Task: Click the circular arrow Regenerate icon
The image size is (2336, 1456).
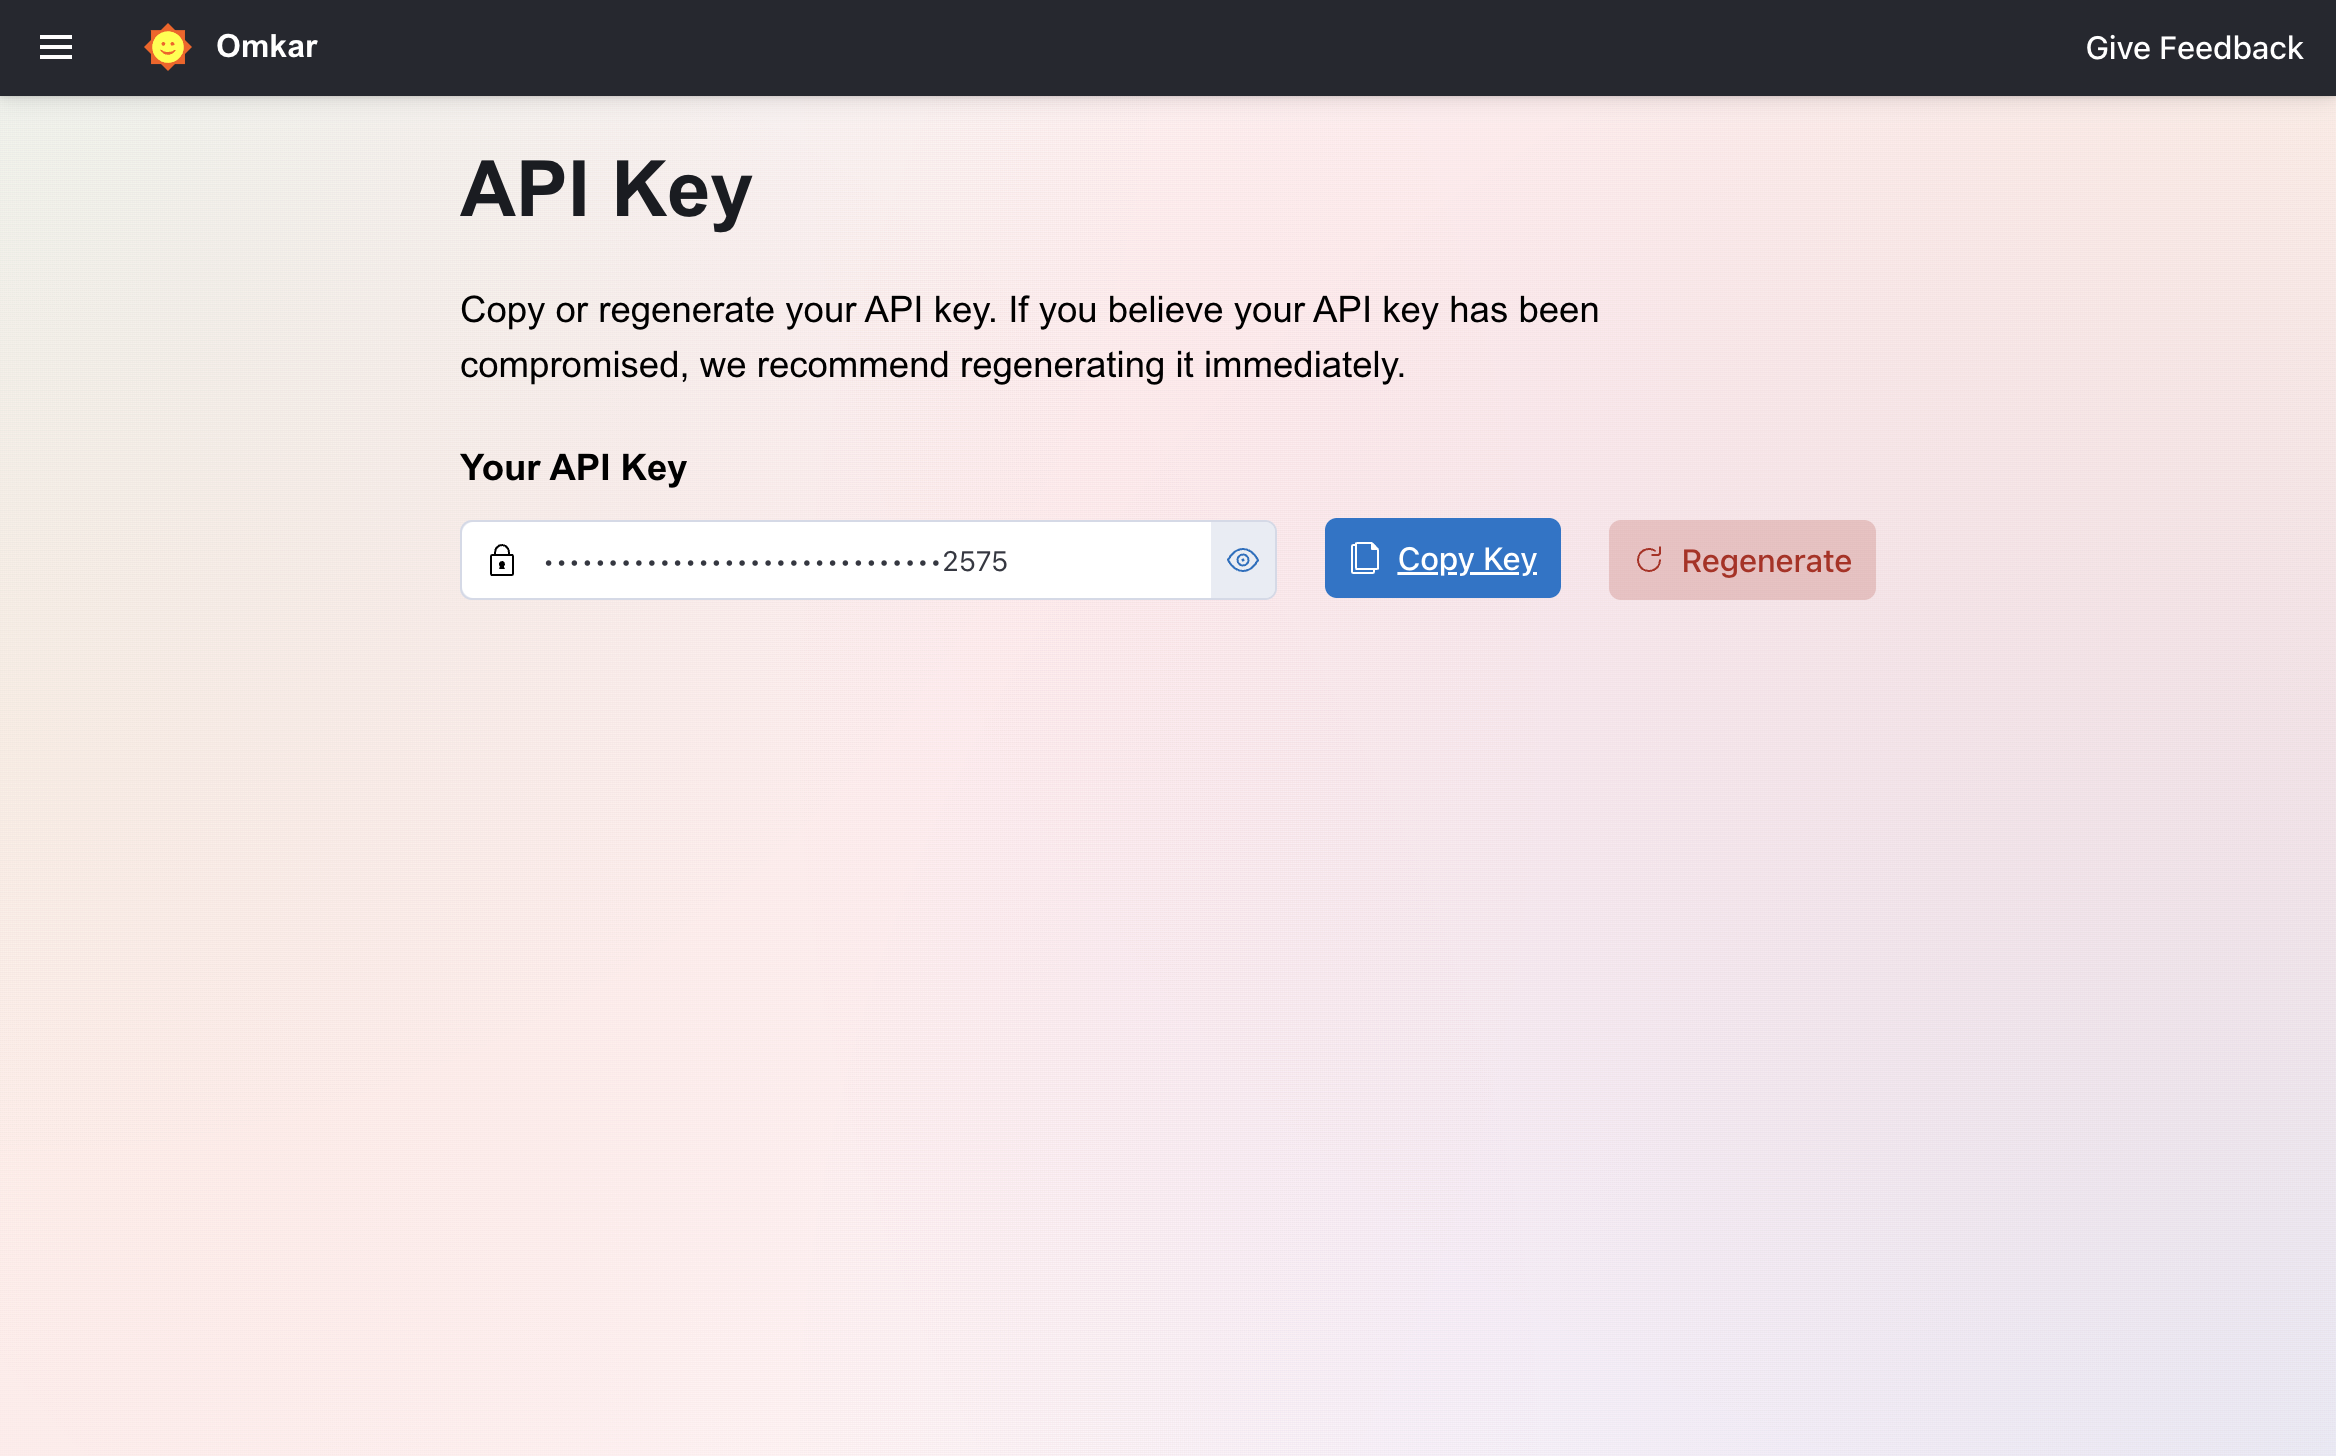Action: (1649, 560)
